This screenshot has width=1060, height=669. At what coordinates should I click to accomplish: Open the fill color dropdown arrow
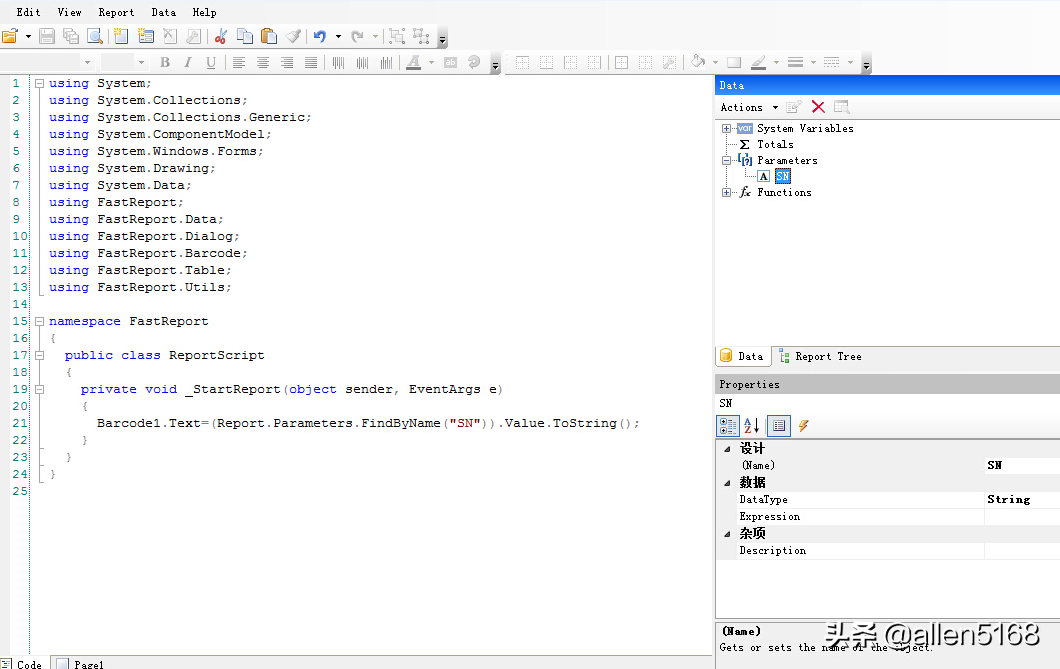click(715, 62)
